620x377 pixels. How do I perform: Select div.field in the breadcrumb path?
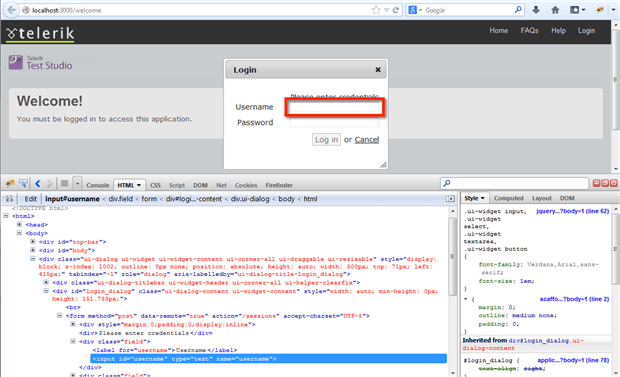coord(121,199)
